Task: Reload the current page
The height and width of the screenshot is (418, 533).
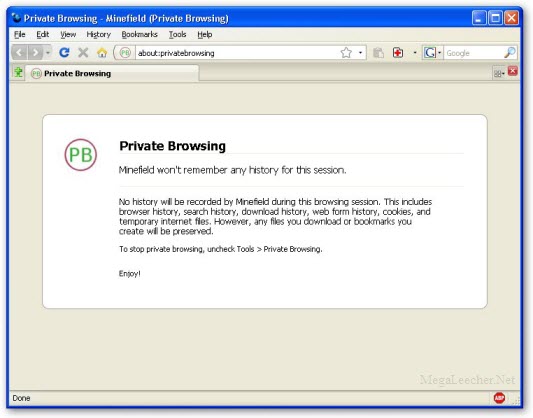Action: coord(64,53)
